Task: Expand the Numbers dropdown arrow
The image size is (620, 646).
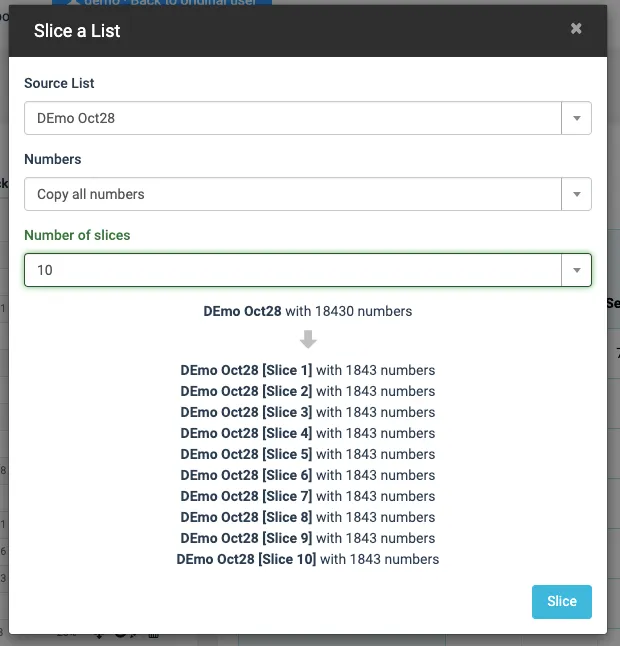Action: point(576,194)
